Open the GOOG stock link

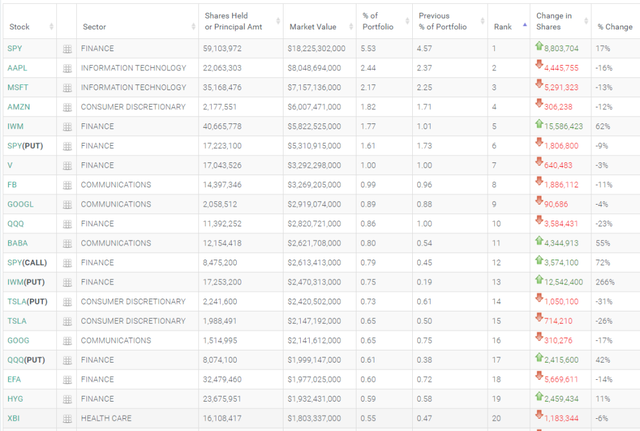coord(18,340)
